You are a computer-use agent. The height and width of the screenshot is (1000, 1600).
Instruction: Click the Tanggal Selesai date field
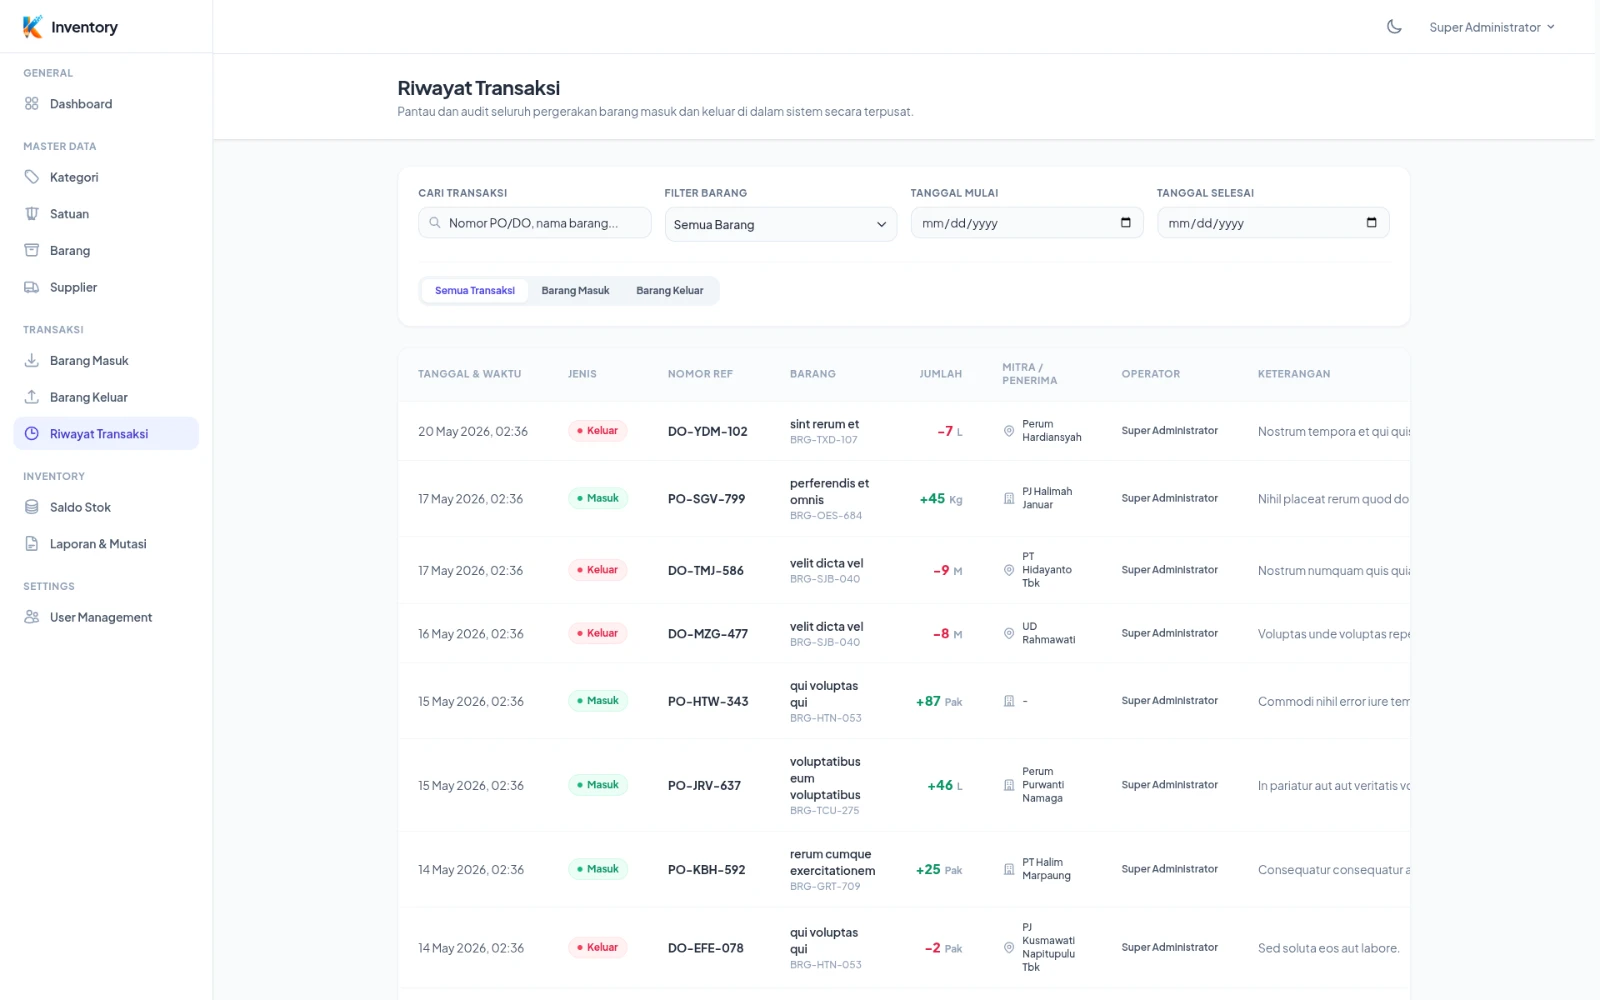tap(1273, 223)
